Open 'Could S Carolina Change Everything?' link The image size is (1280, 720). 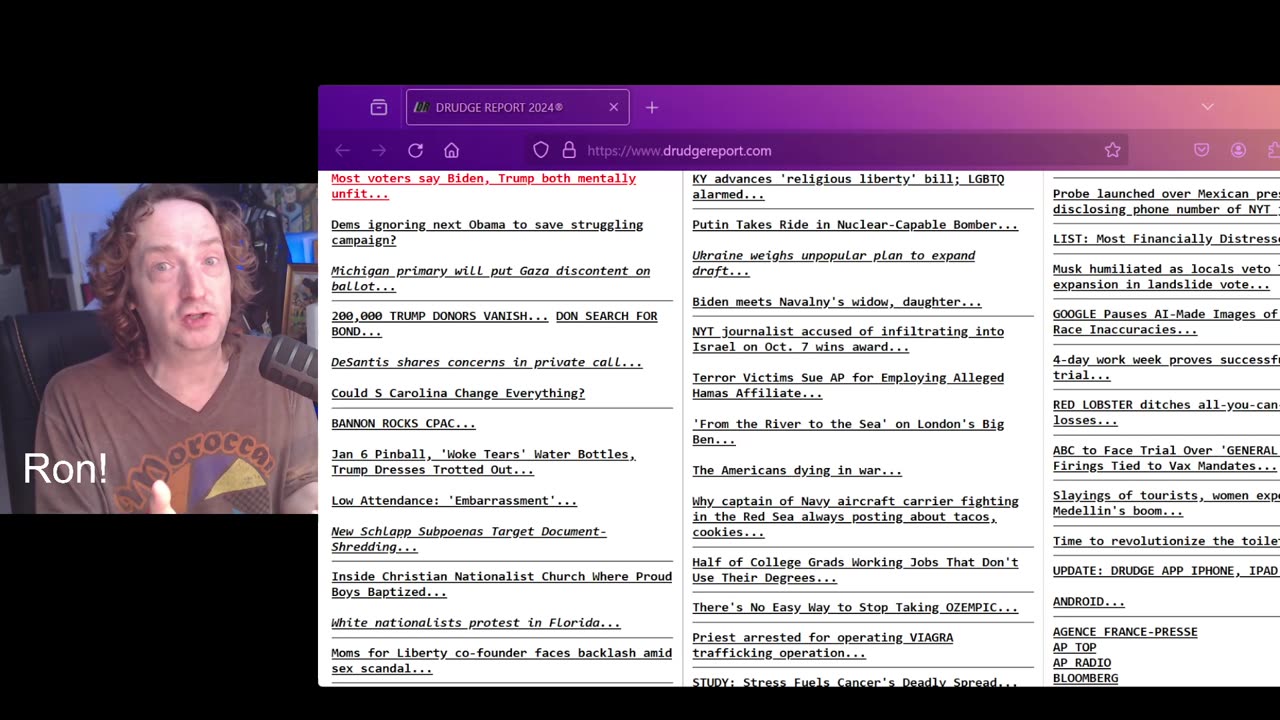[x=458, y=393]
